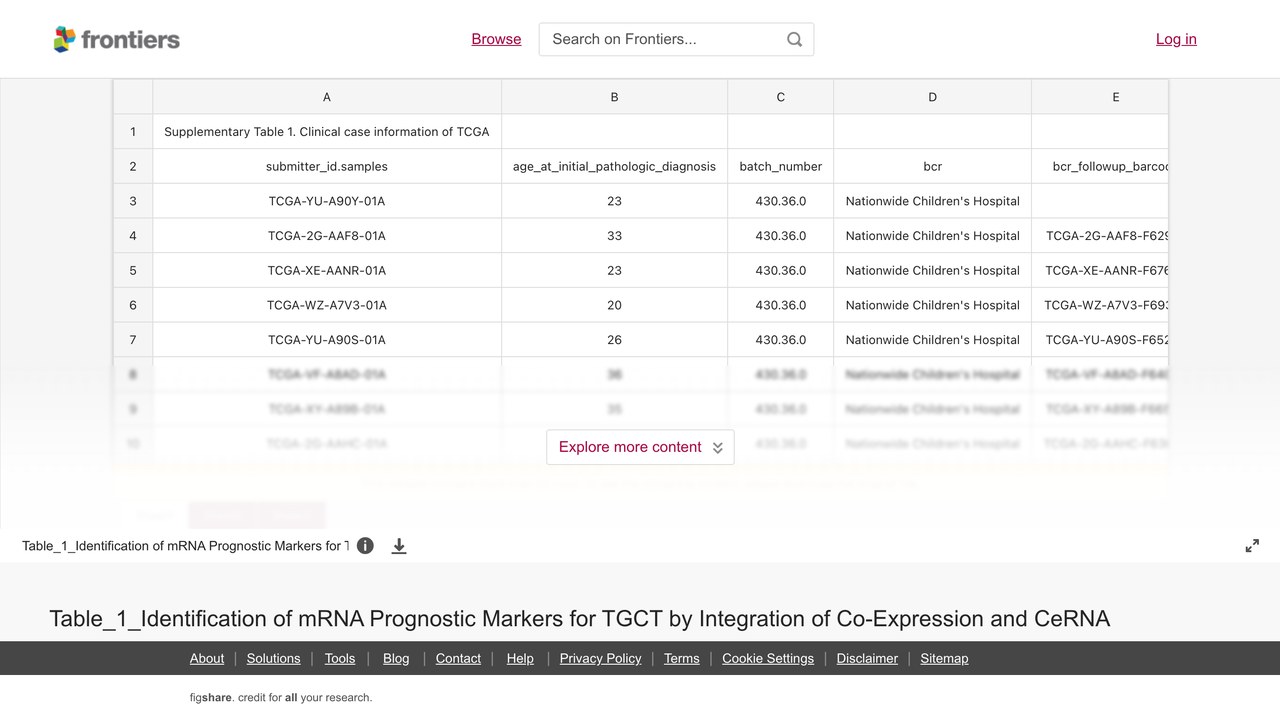This screenshot has height=720, width=1280.
Task: Select column B header
Action: pyautogui.click(x=614, y=97)
